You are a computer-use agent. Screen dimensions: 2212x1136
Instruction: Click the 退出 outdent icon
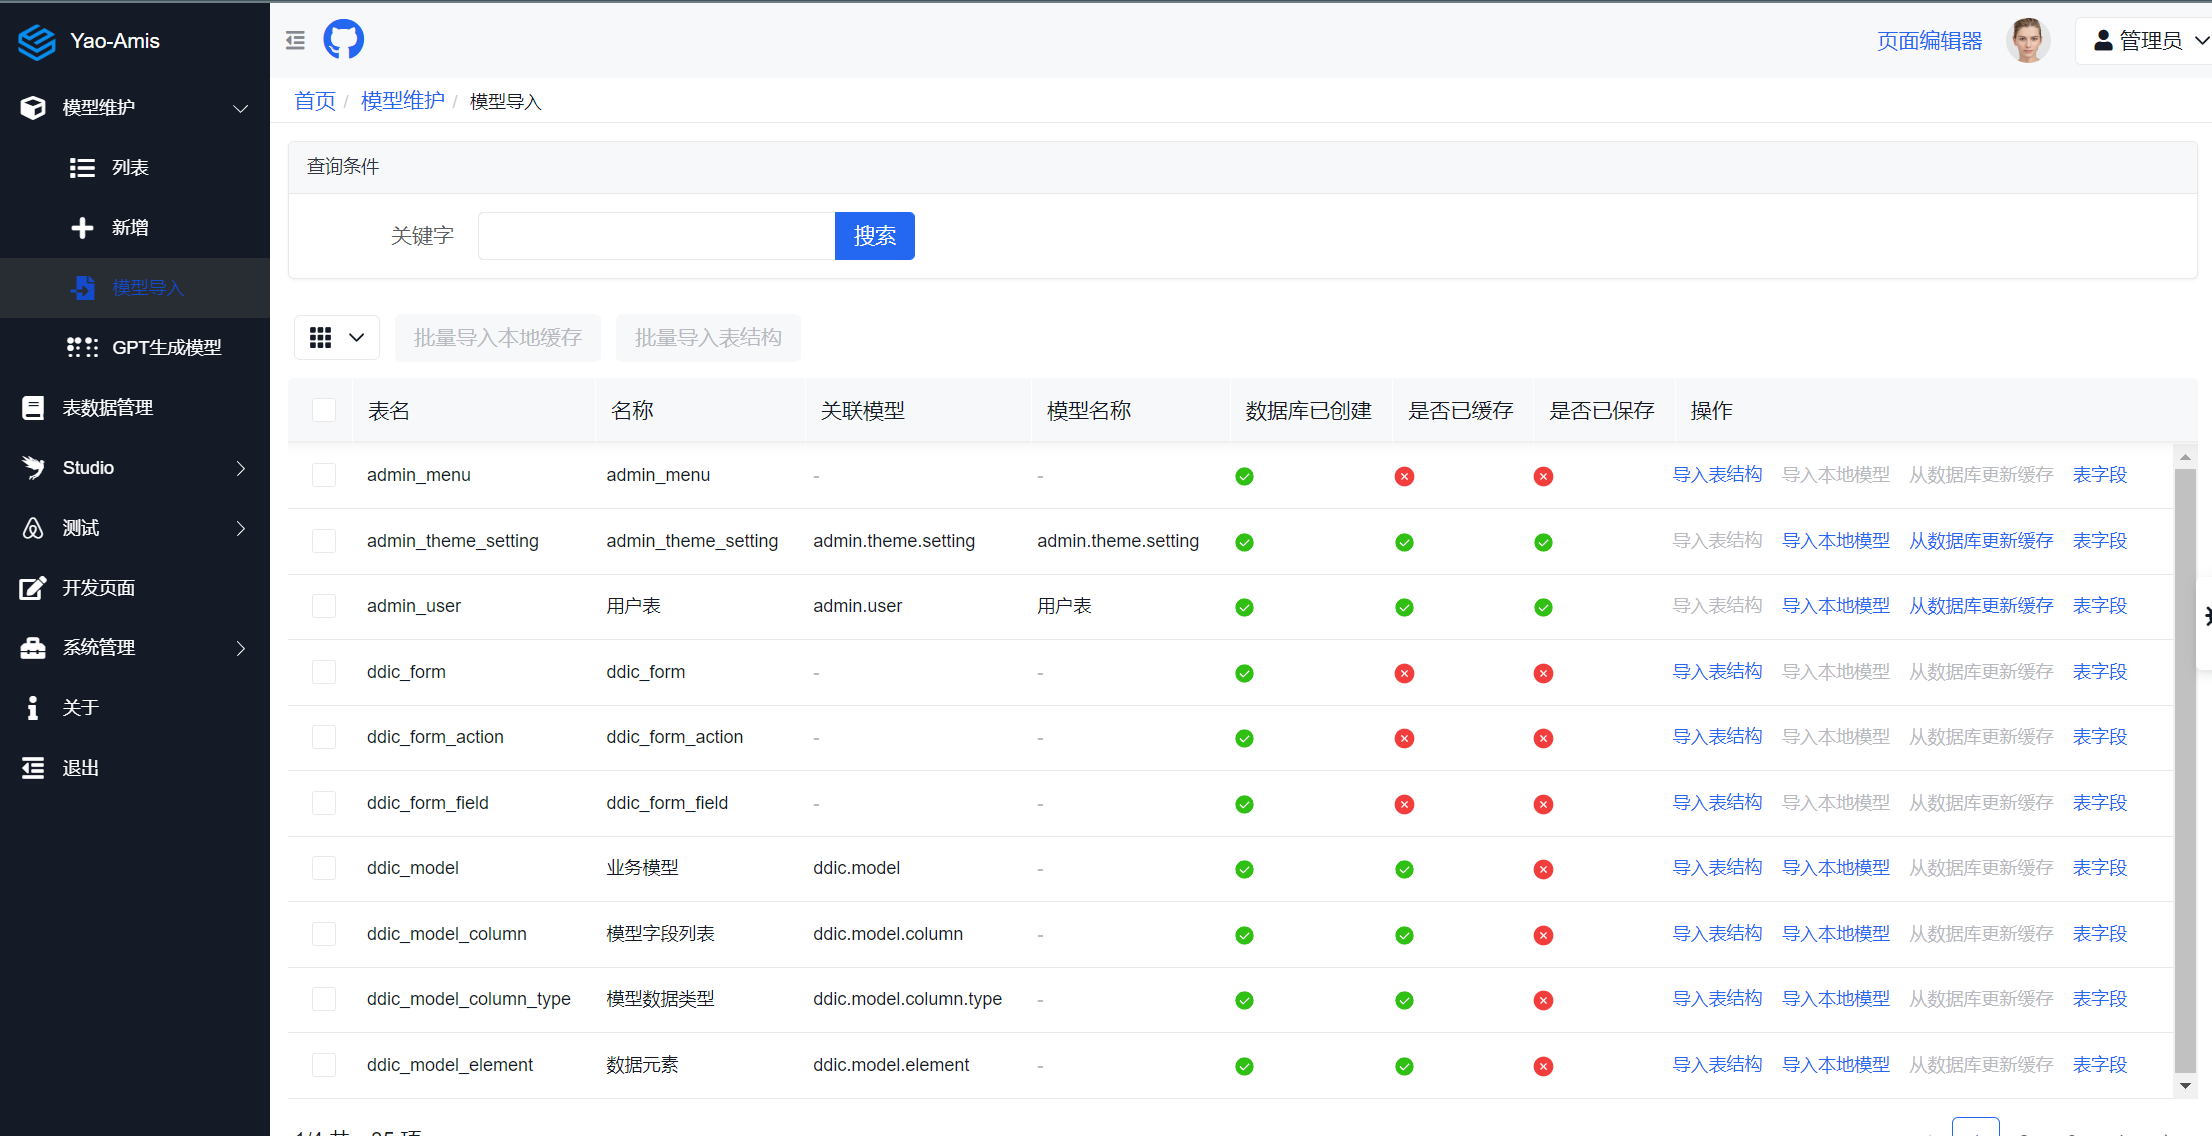tap(33, 768)
